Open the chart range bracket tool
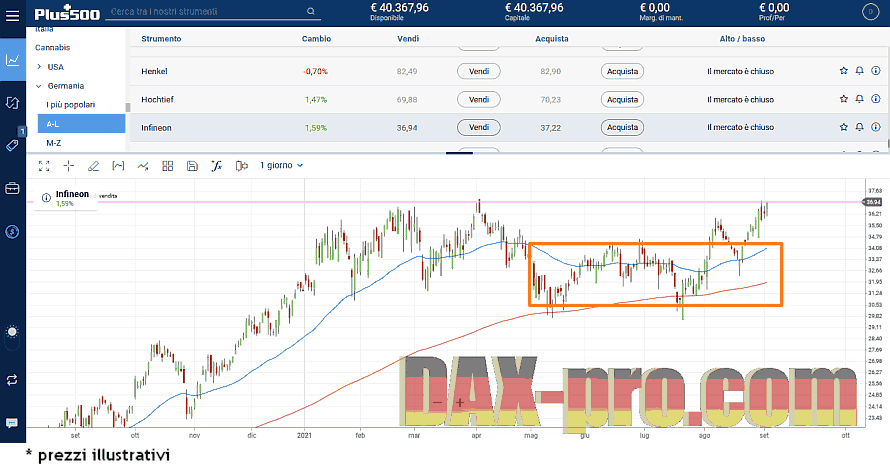This screenshot has width=890, height=465. [x=118, y=166]
